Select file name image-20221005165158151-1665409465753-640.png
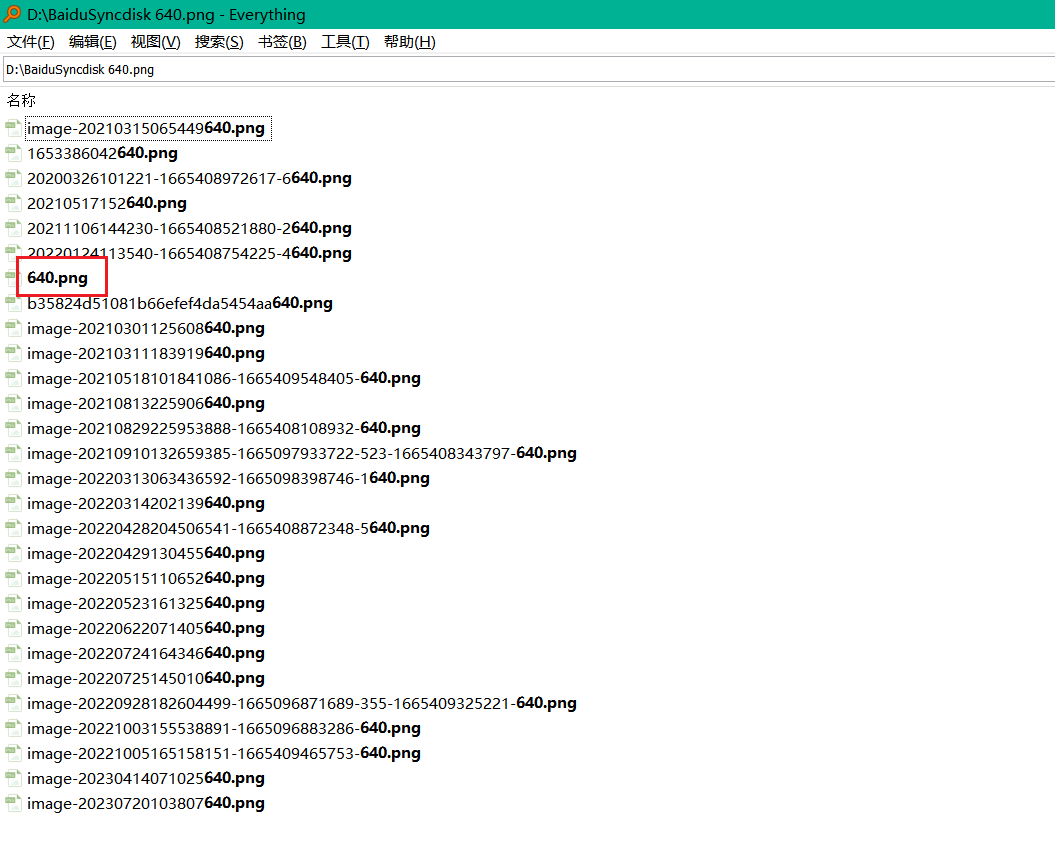This screenshot has width=1055, height=863. (x=224, y=753)
